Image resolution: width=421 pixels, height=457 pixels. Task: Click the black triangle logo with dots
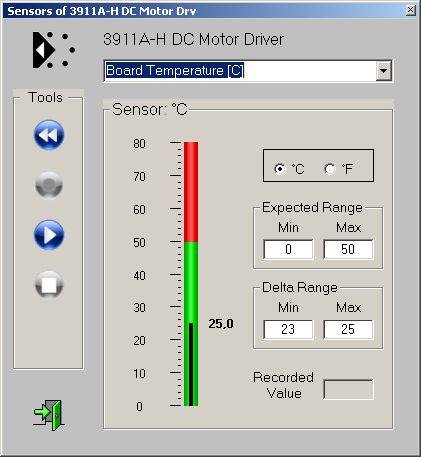(x=53, y=50)
